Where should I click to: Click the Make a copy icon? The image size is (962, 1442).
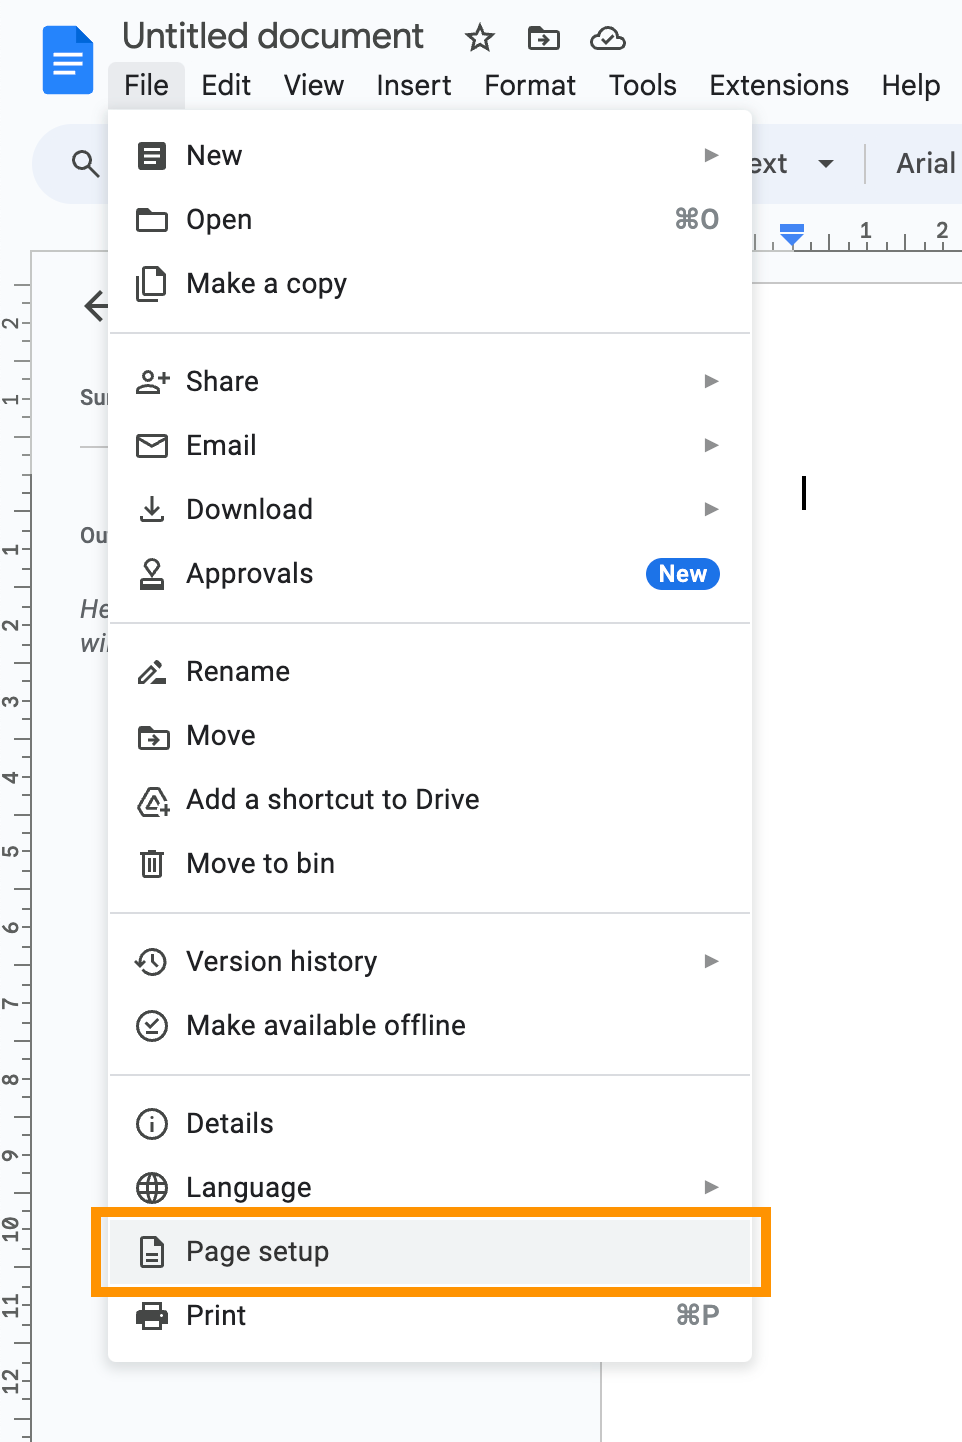coord(152,284)
